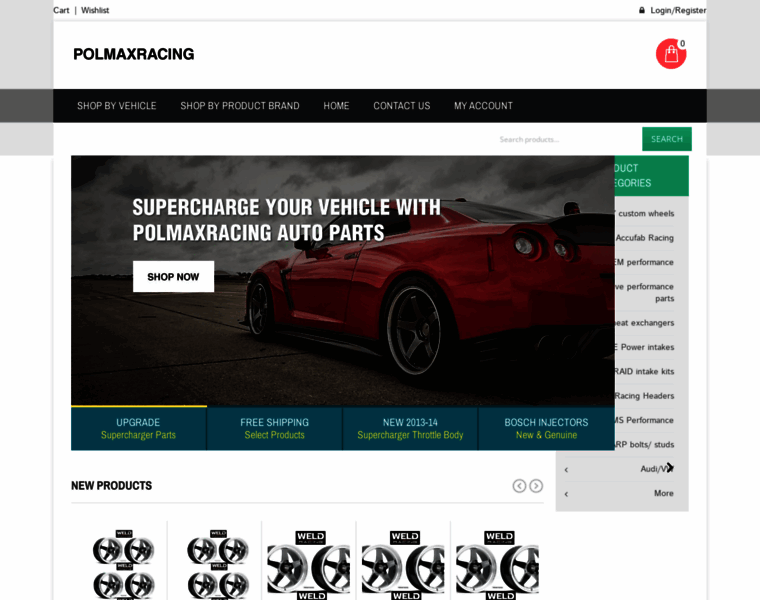
Task: Select the Upgrade Supercharger Parts slide tab
Action: click(139, 428)
